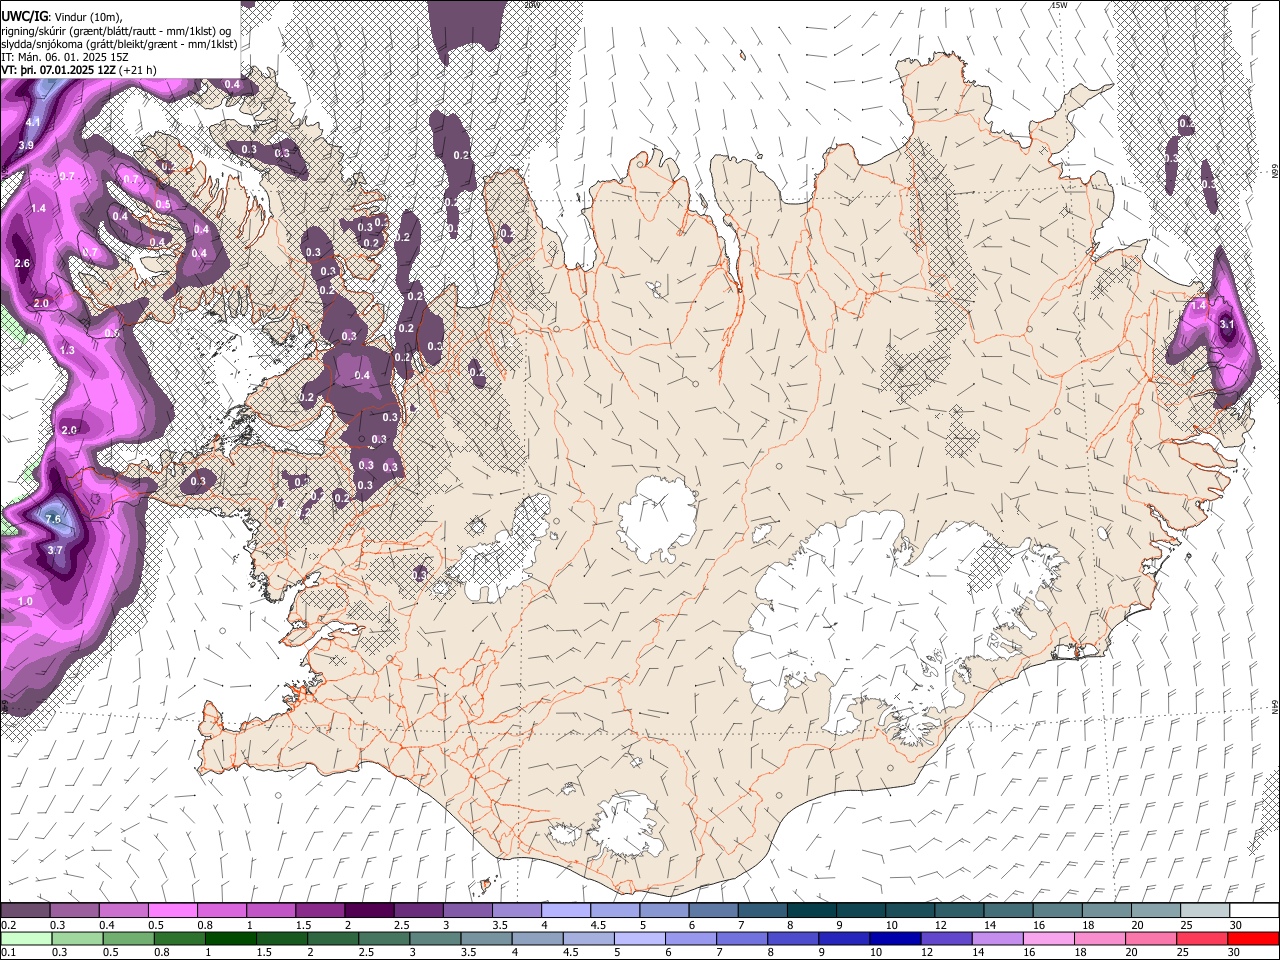Select the purple 1.5 snowfall legend swatch
The height and width of the screenshot is (960, 1280).
(319, 911)
